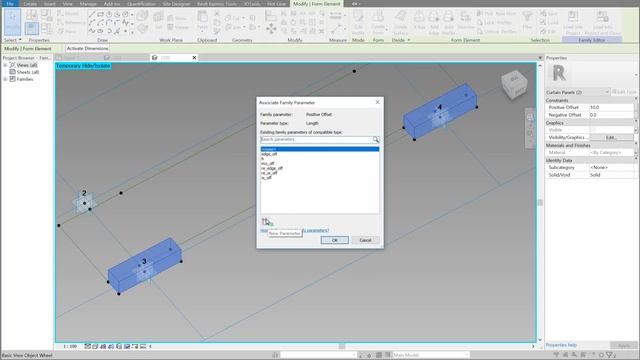The height and width of the screenshot is (360, 640).
Task: Open the Subcategory dropdown value
Action: pyautogui.click(x=611, y=167)
